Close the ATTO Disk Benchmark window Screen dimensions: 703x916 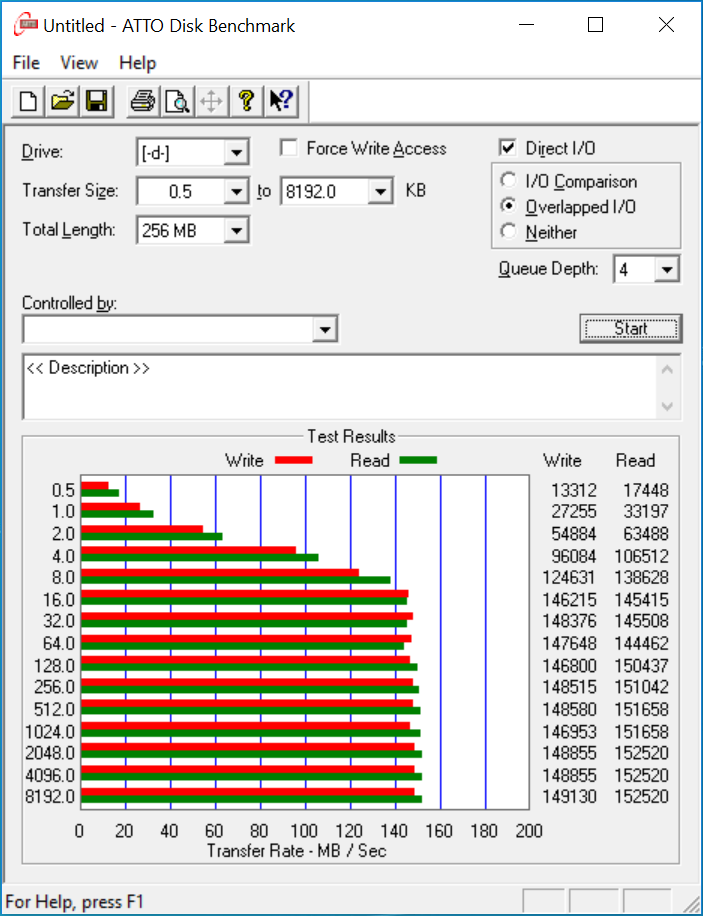666,25
